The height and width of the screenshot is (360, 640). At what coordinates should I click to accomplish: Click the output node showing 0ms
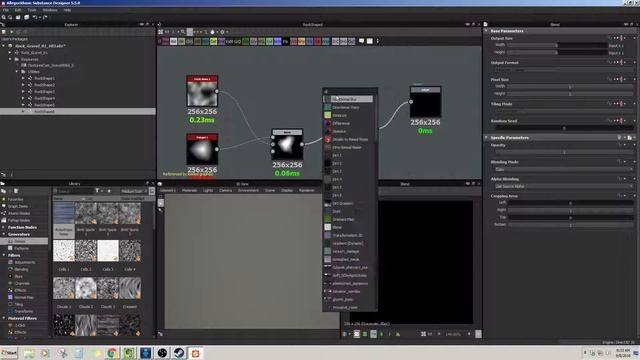[425, 102]
